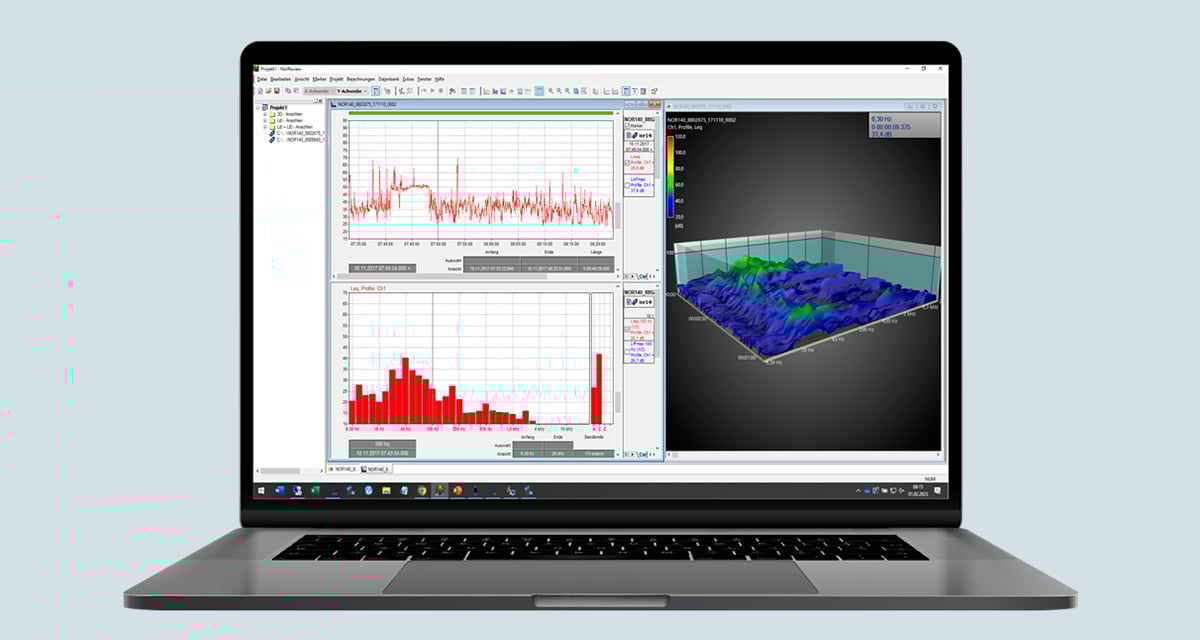Image resolution: width=1200 pixels, height=640 pixels.
Task: Collapse the Projekt1 tree root node
Action: click(x=259, y=107)
